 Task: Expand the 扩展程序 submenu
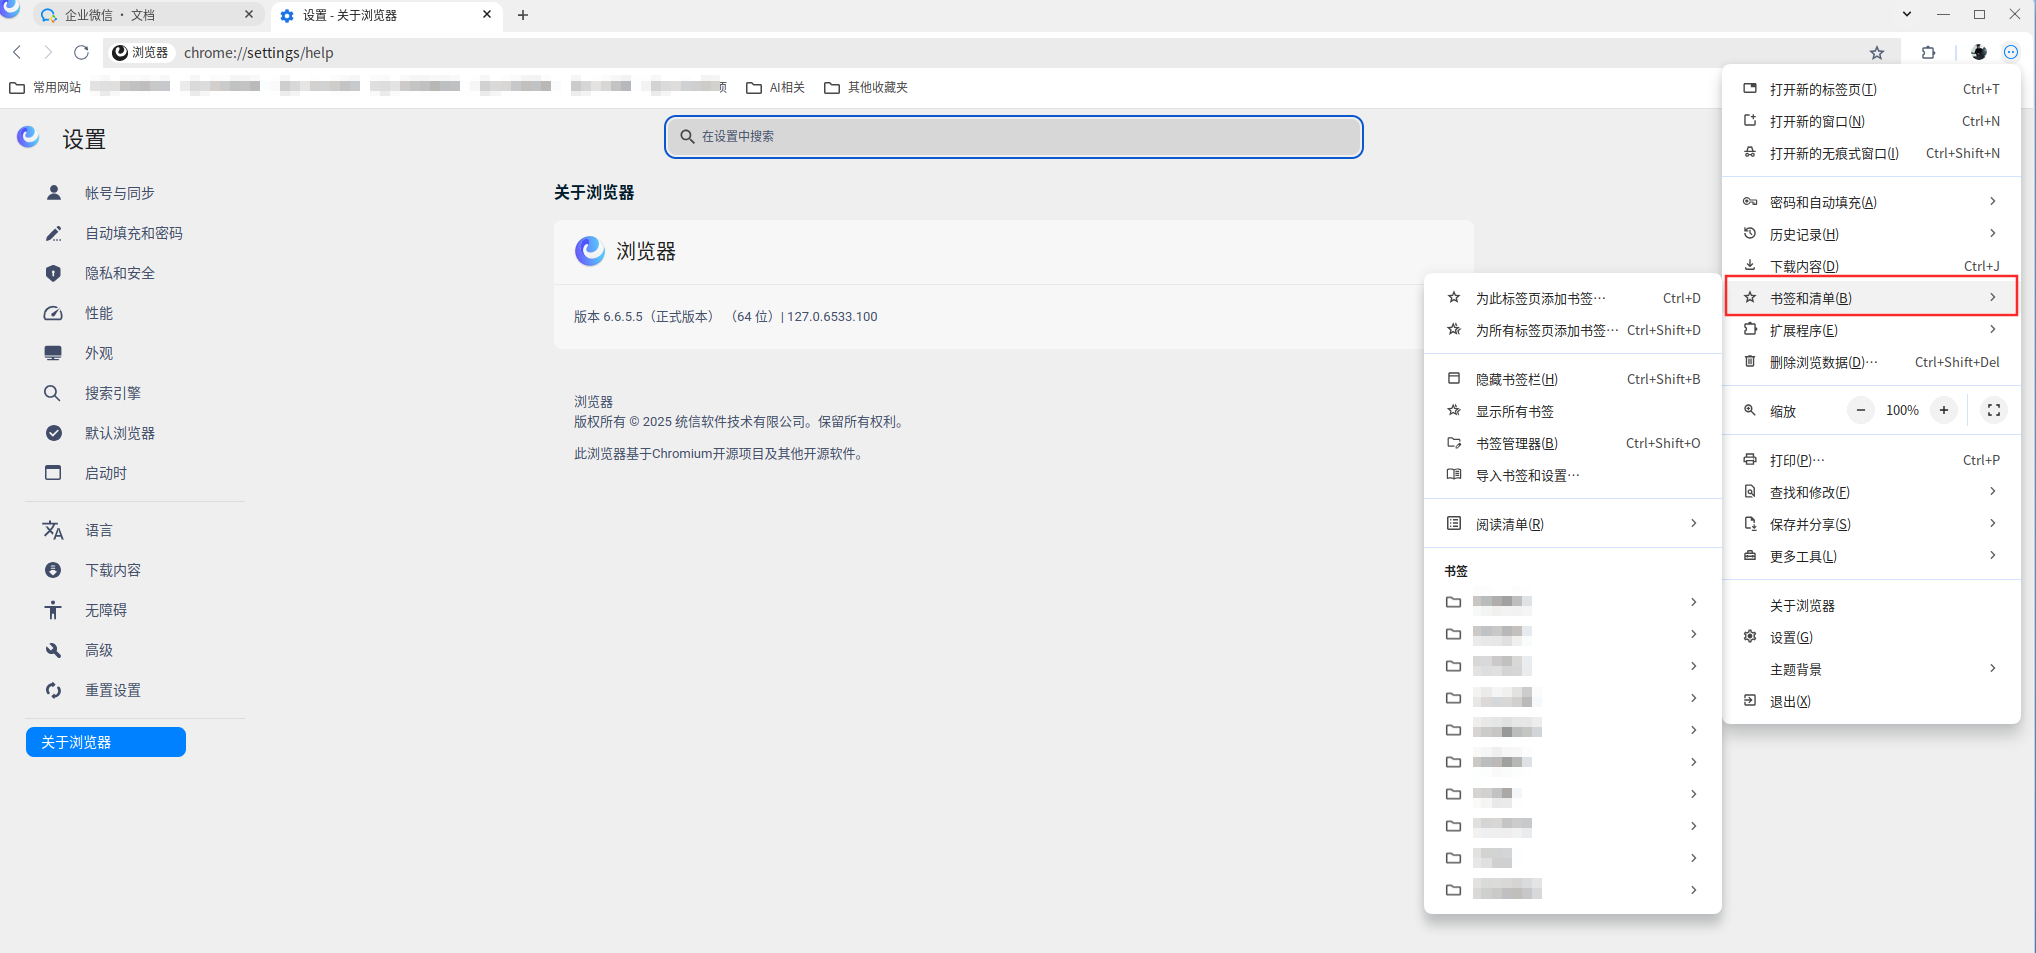click(1871, 330)
